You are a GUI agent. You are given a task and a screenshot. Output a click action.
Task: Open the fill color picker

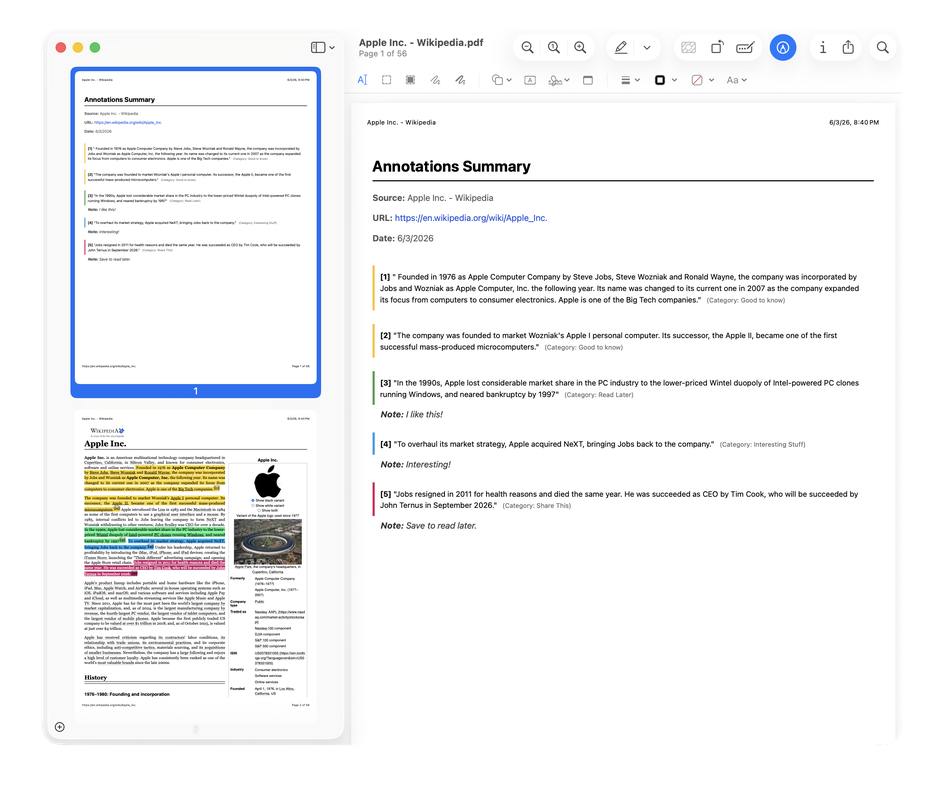tap(703, 80)
